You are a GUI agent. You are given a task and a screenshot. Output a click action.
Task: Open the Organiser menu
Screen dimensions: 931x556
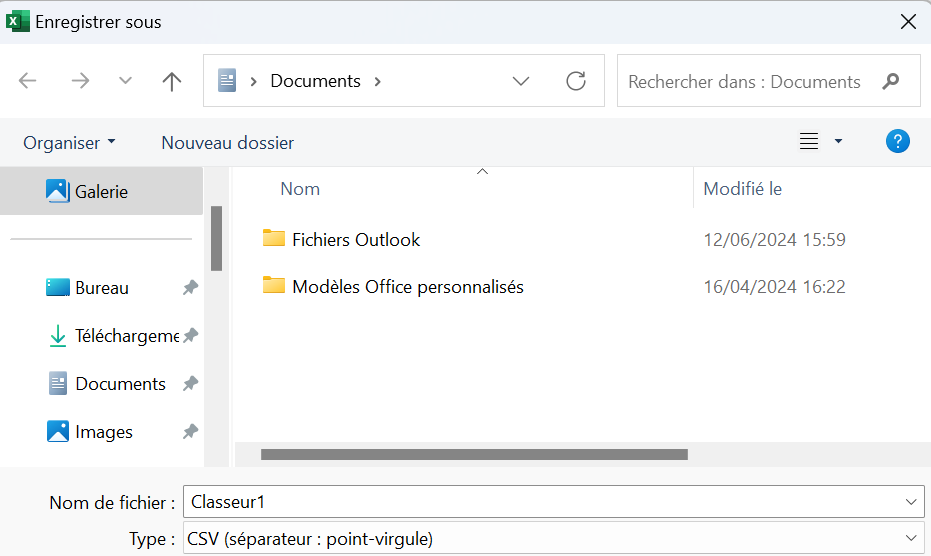pyautogui.click(x=69, y=143)
